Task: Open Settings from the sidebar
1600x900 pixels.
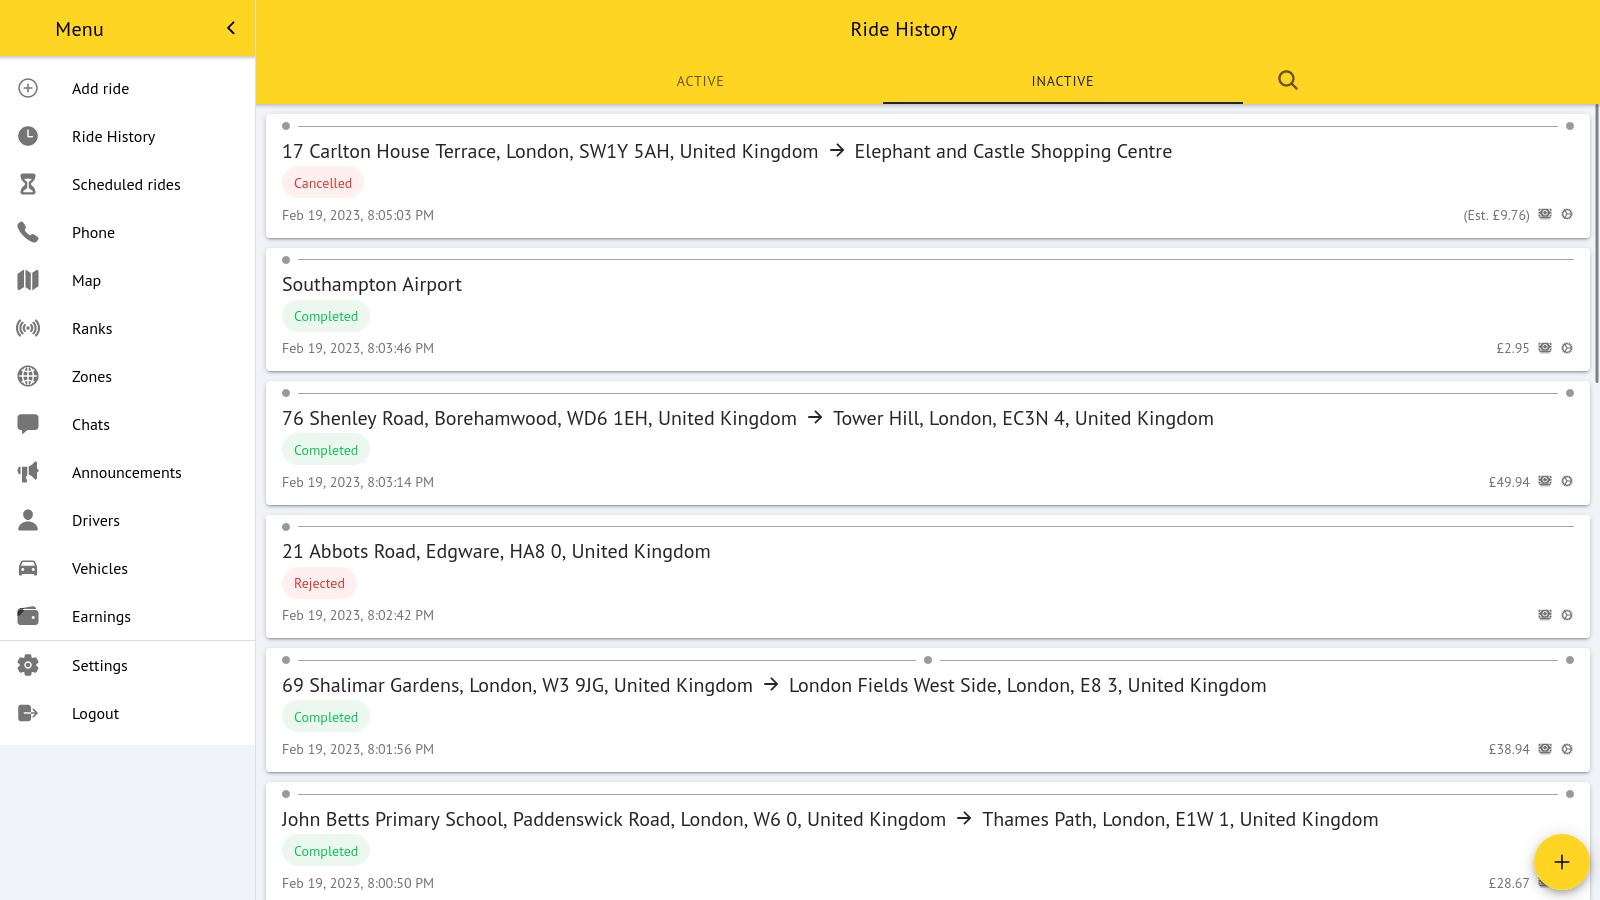Action: coord(99,665)
